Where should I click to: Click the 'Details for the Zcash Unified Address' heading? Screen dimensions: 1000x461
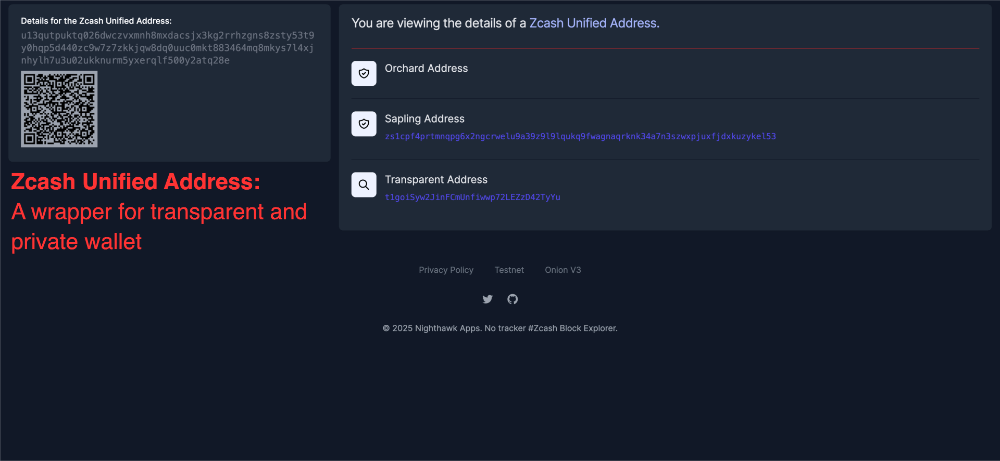tap(96, 21)
